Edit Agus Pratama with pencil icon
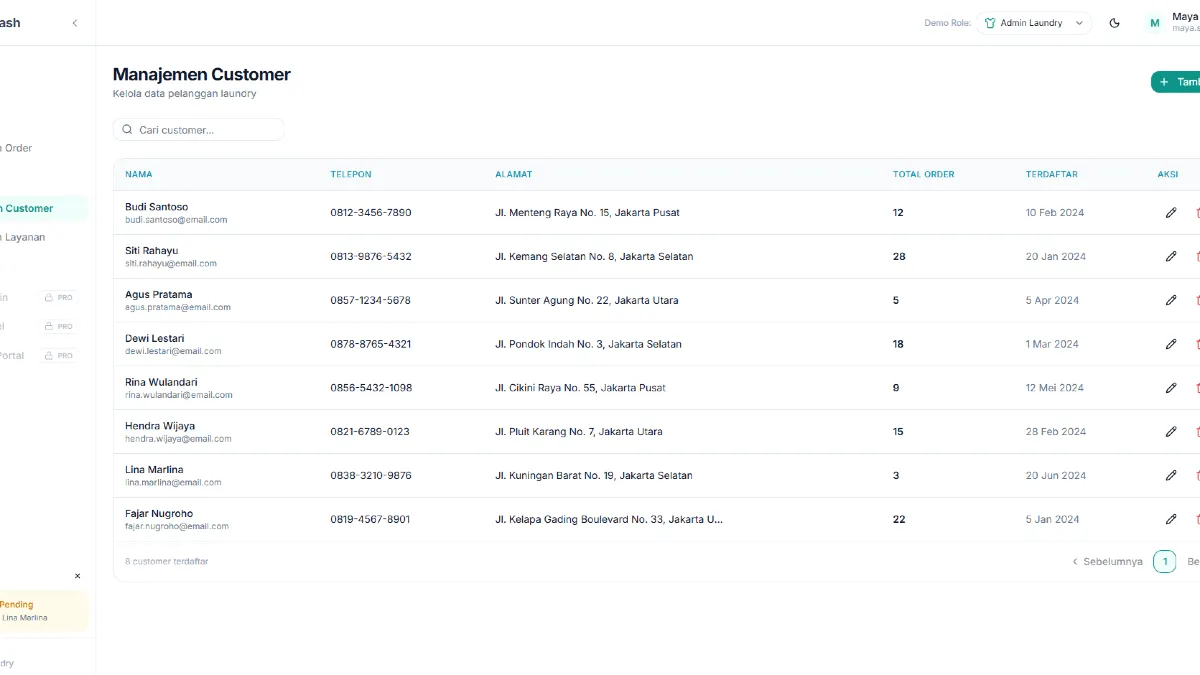Viewport: 1200px width, 675px height. (x=1171, y=300)
